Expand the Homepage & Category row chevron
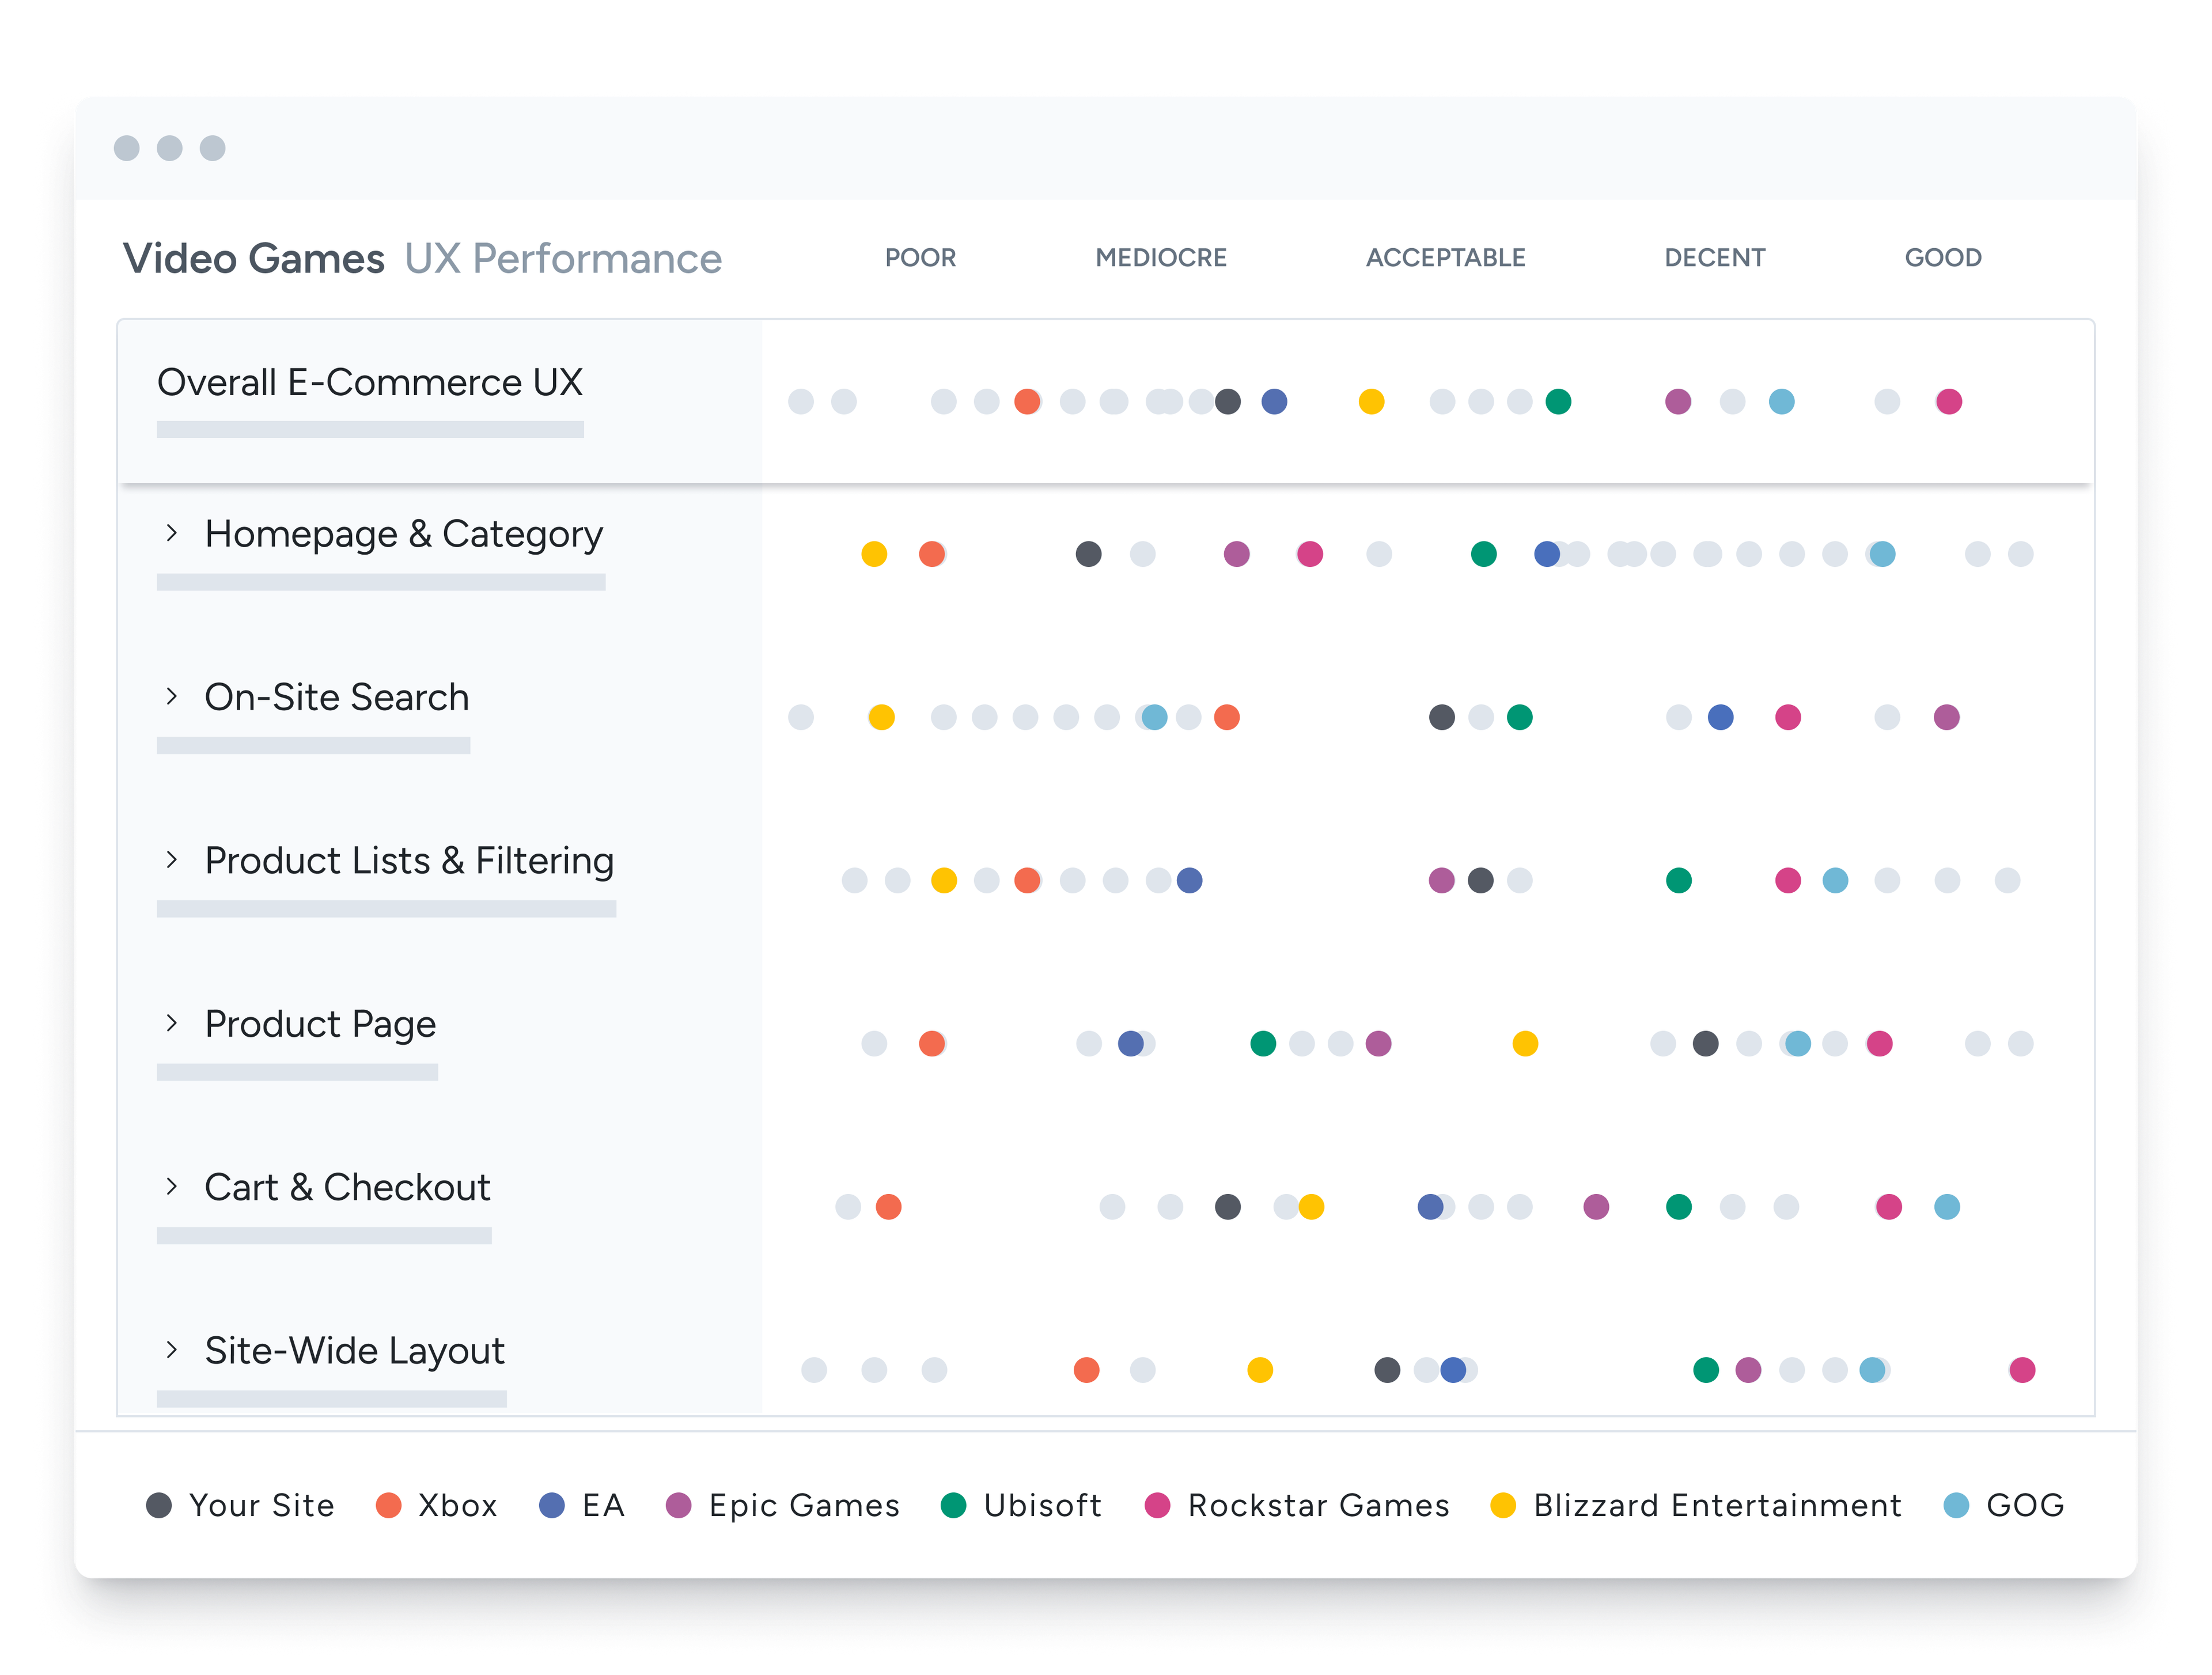 coord(172,533)
